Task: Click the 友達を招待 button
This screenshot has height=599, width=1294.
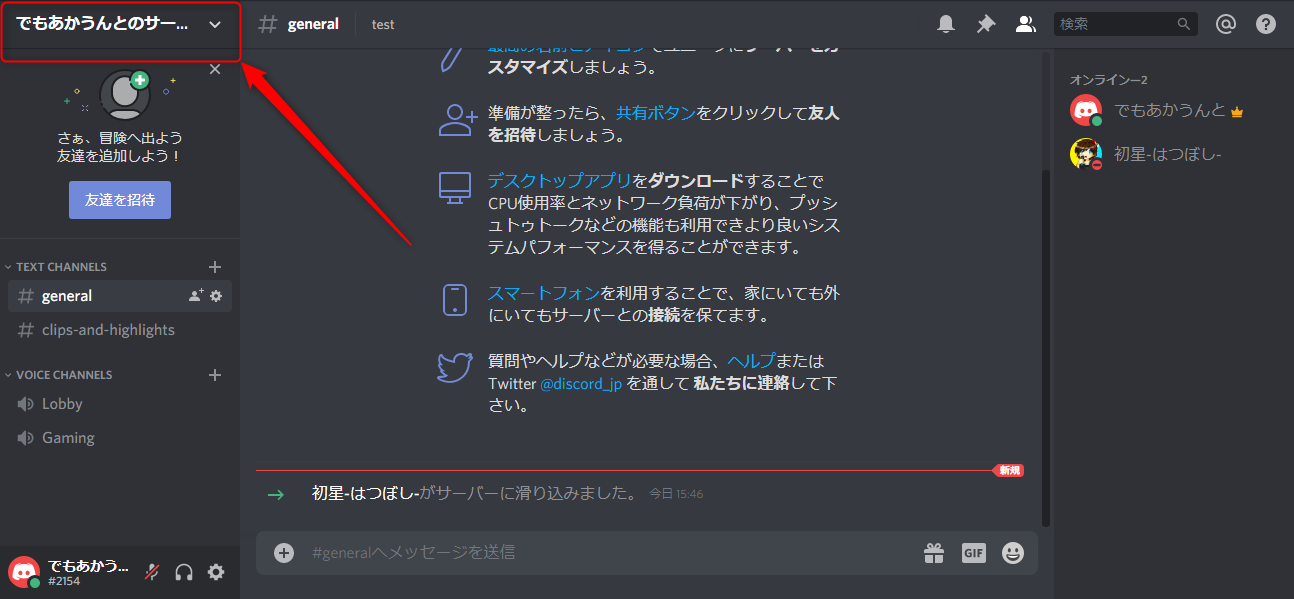Action: 120,200
